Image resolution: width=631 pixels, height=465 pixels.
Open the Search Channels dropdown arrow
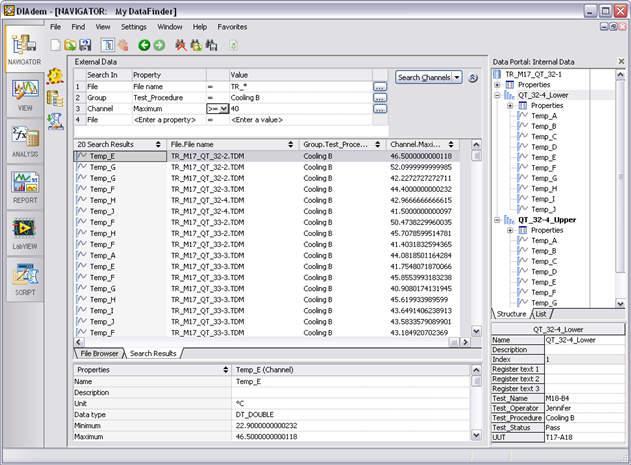pos(456,77)
